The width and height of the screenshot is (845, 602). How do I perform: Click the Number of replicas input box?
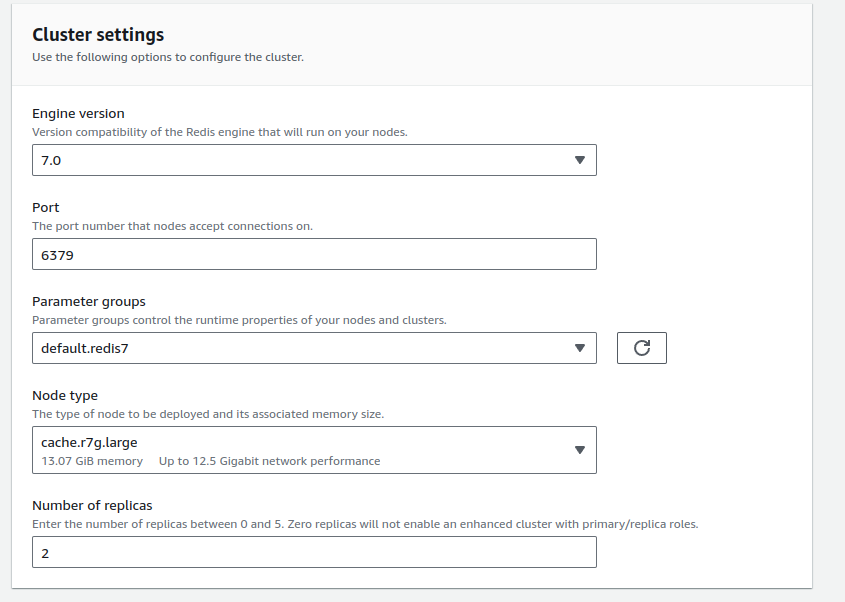click(x=314, y=552)
